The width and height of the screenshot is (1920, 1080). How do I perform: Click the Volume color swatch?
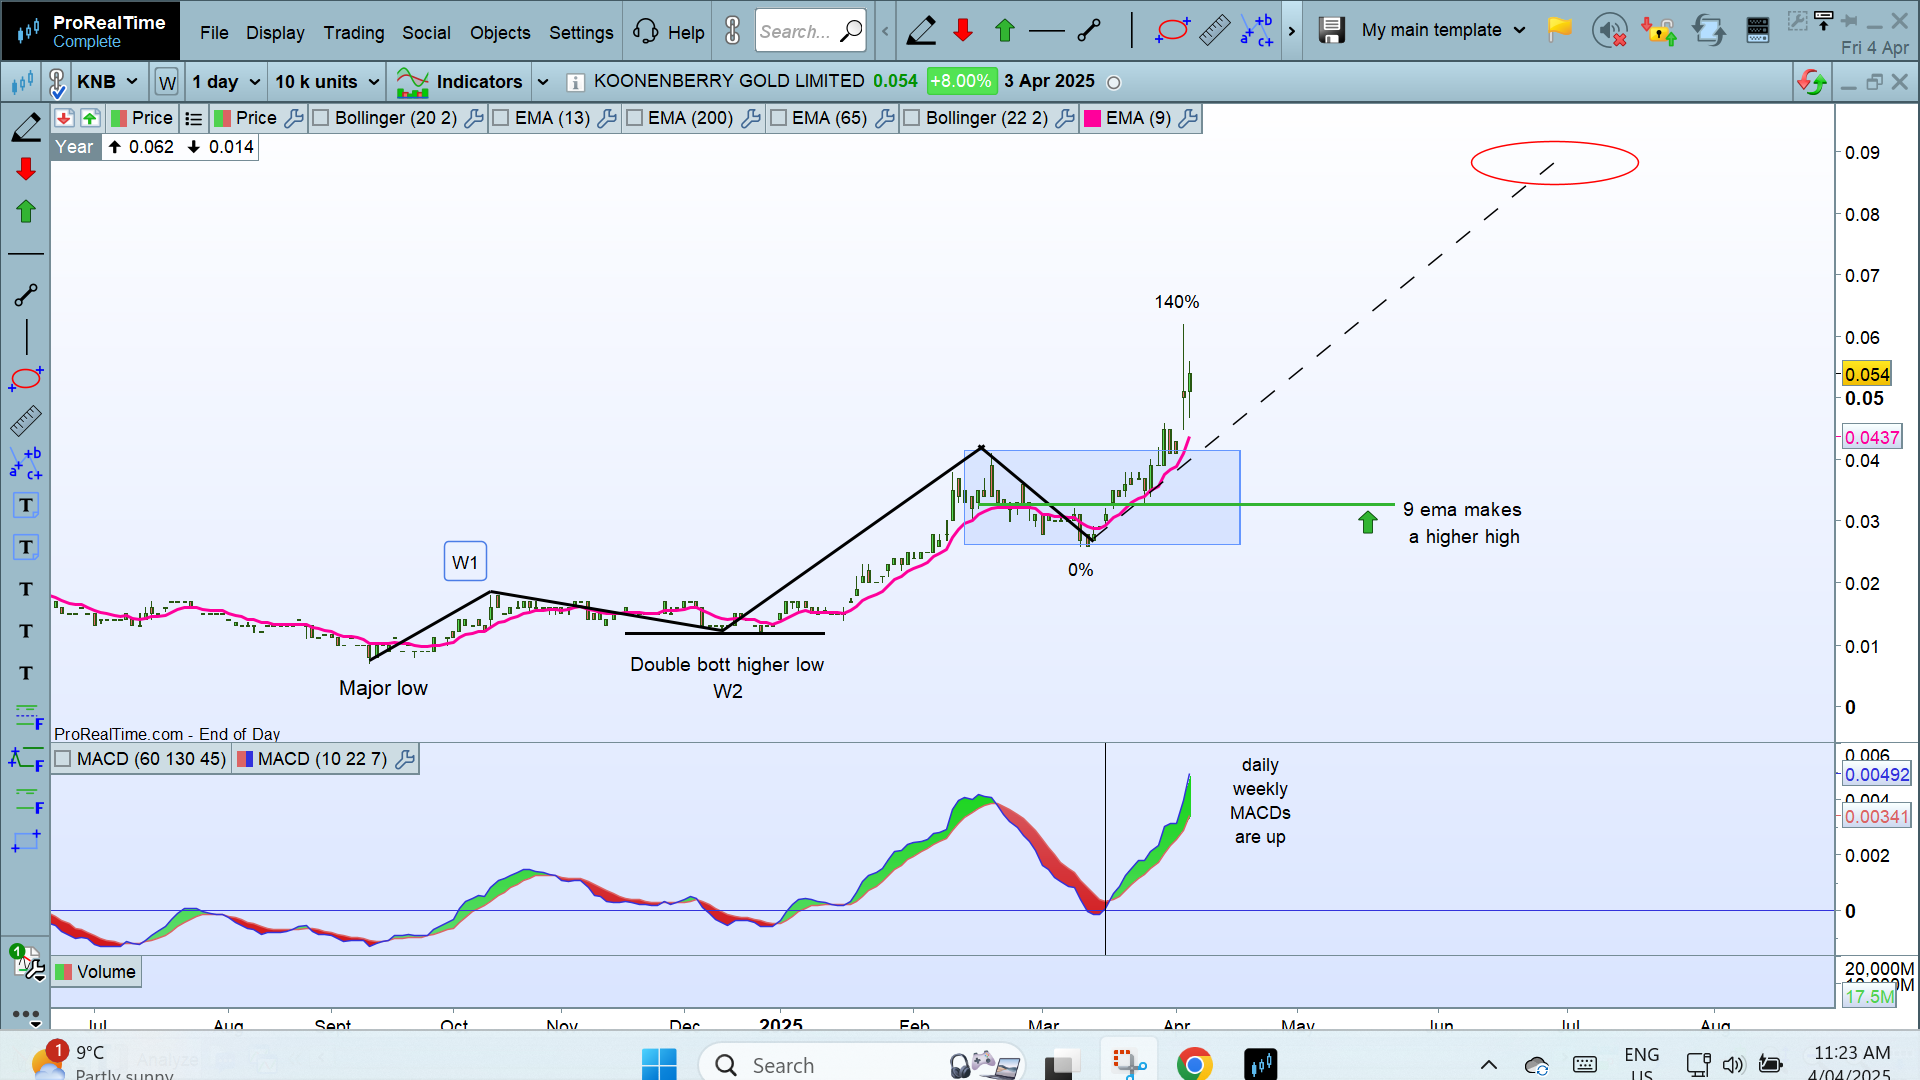coord(64,972)
